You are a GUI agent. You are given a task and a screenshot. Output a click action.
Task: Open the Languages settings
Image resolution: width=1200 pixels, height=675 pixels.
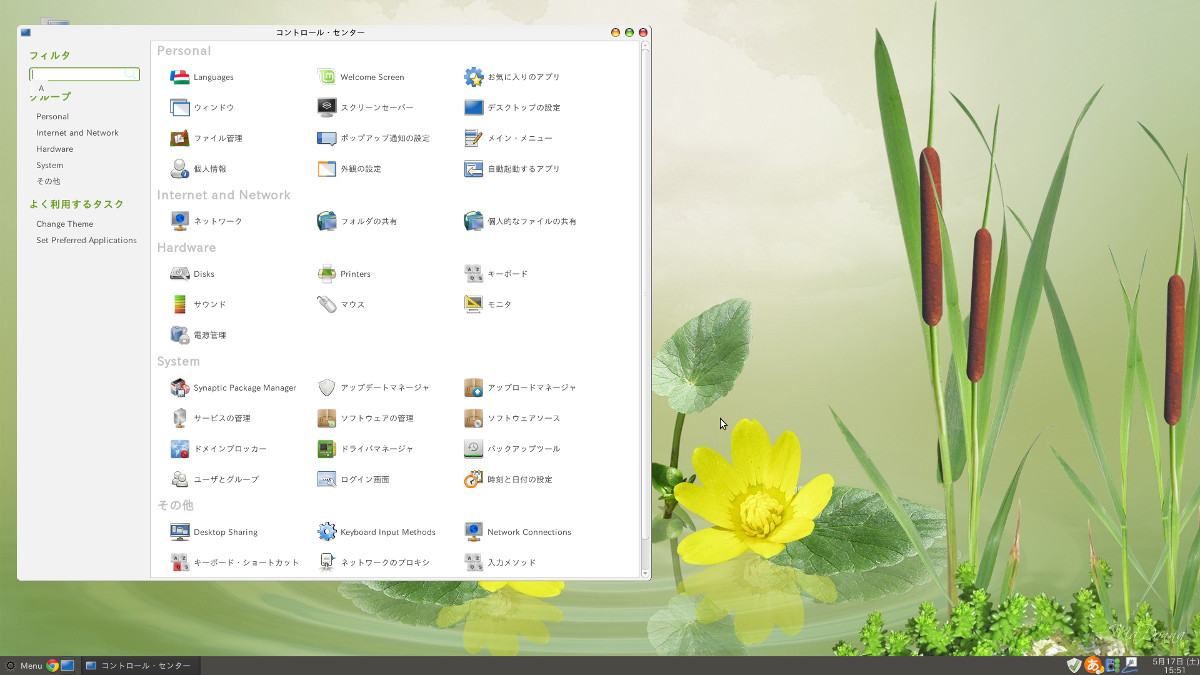202,77
